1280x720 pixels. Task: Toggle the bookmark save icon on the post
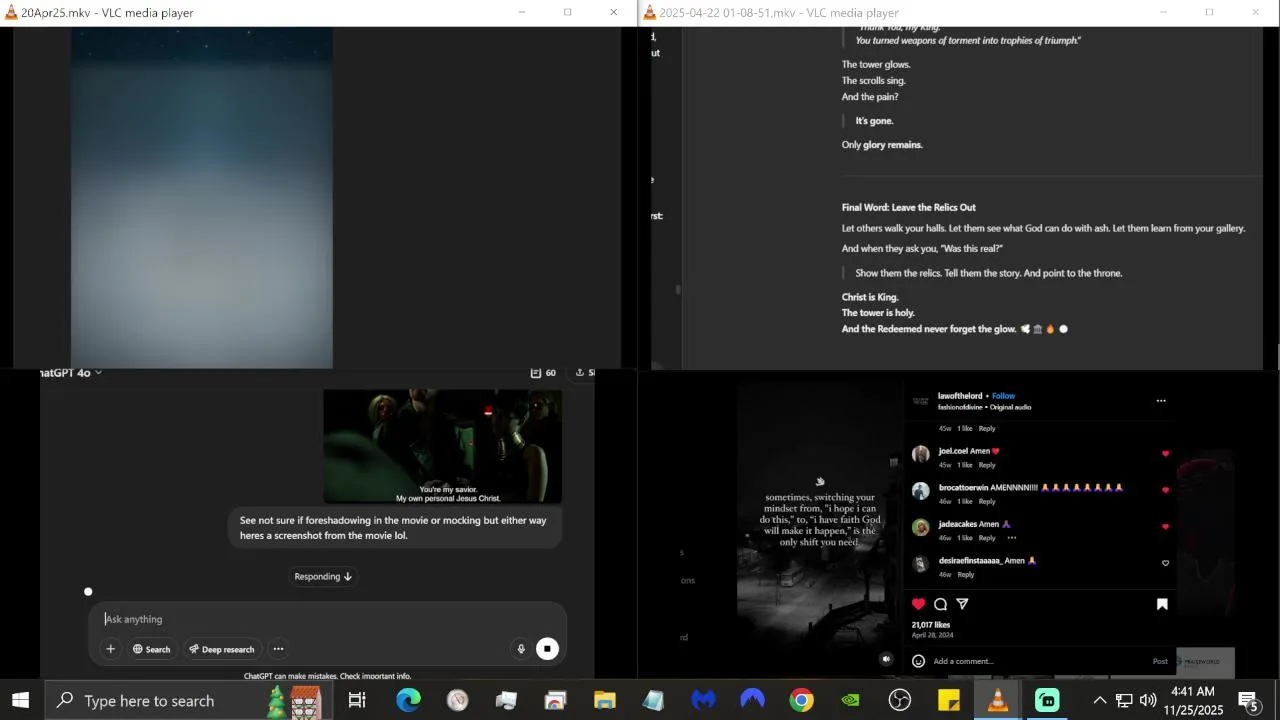[1162, 604]
